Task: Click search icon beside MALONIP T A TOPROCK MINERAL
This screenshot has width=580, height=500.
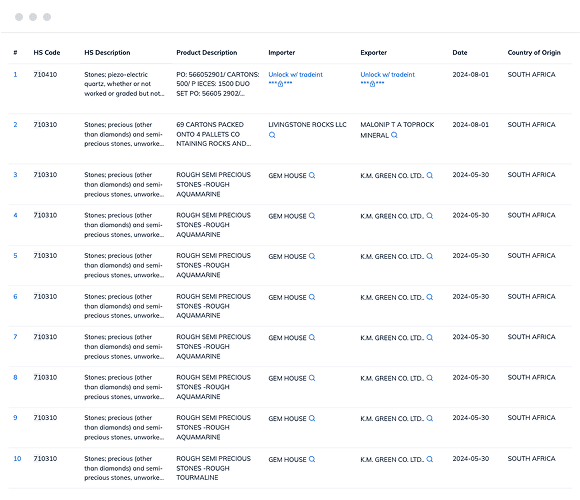Action: [x=394, y=135]
